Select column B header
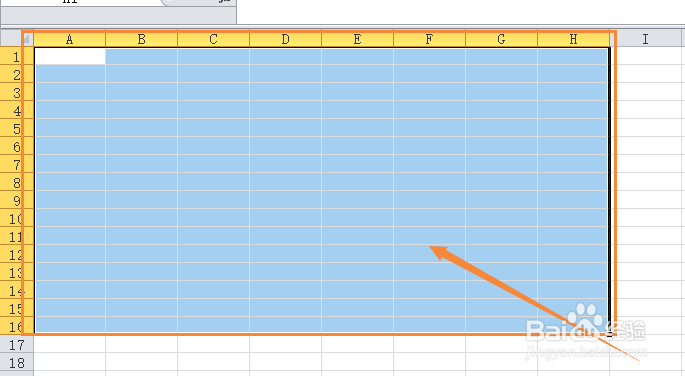This screenshot has height=376, width=685. click(x=142, y=39)
